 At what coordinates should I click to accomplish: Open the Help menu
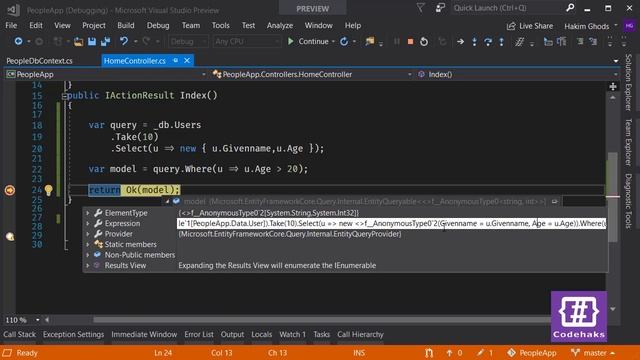(x=353, y=25)
